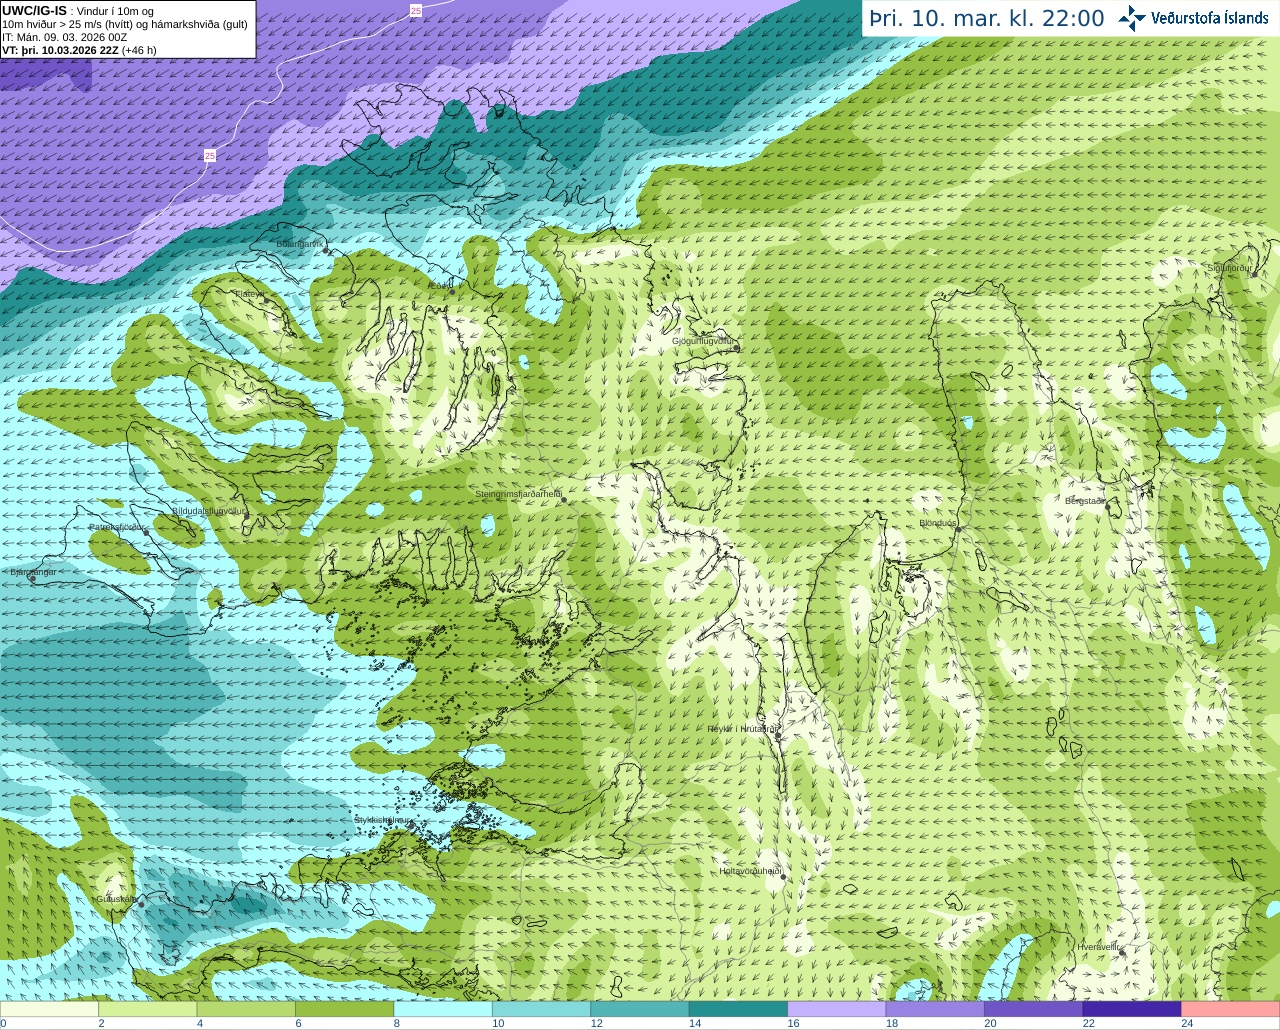1280x1030 pixels.
Task: Click the Veðurstofa Íslands logo emblem
Action: click(1132, 18)
